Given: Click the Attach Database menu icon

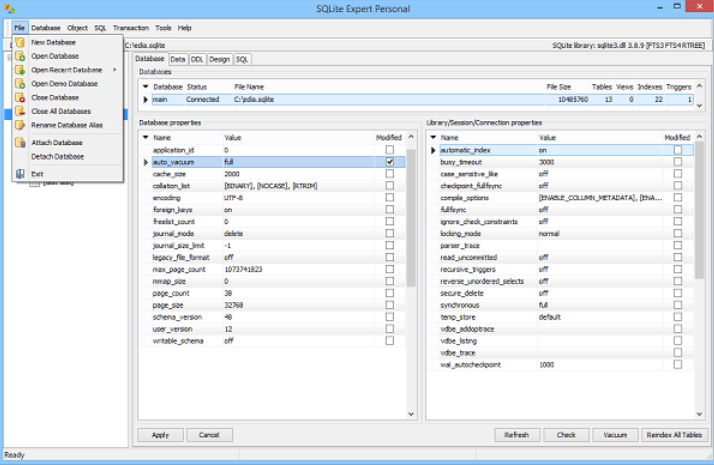Looking at the screenshot, I should coord(20,143).
